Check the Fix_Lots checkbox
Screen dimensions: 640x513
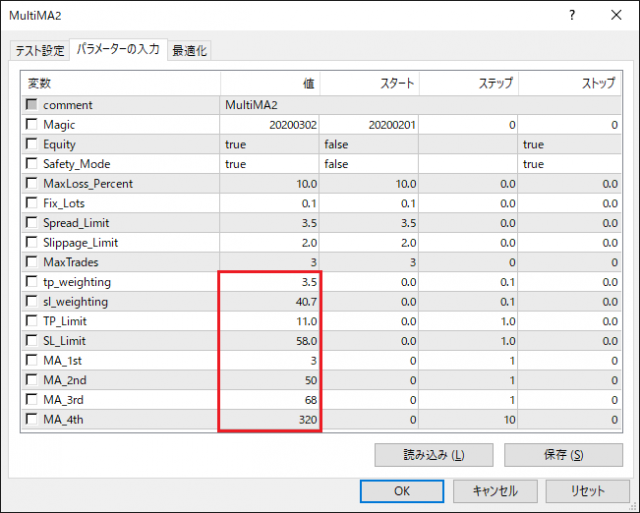tap(31, 202)
